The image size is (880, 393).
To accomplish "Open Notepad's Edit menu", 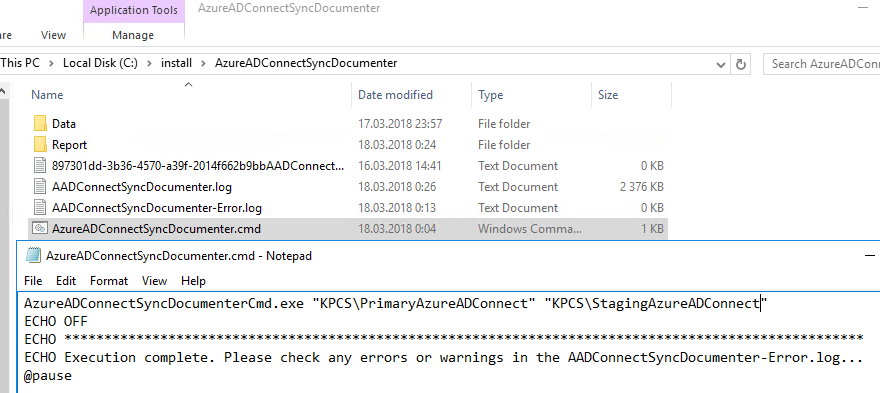I will (x=66, y=281).
